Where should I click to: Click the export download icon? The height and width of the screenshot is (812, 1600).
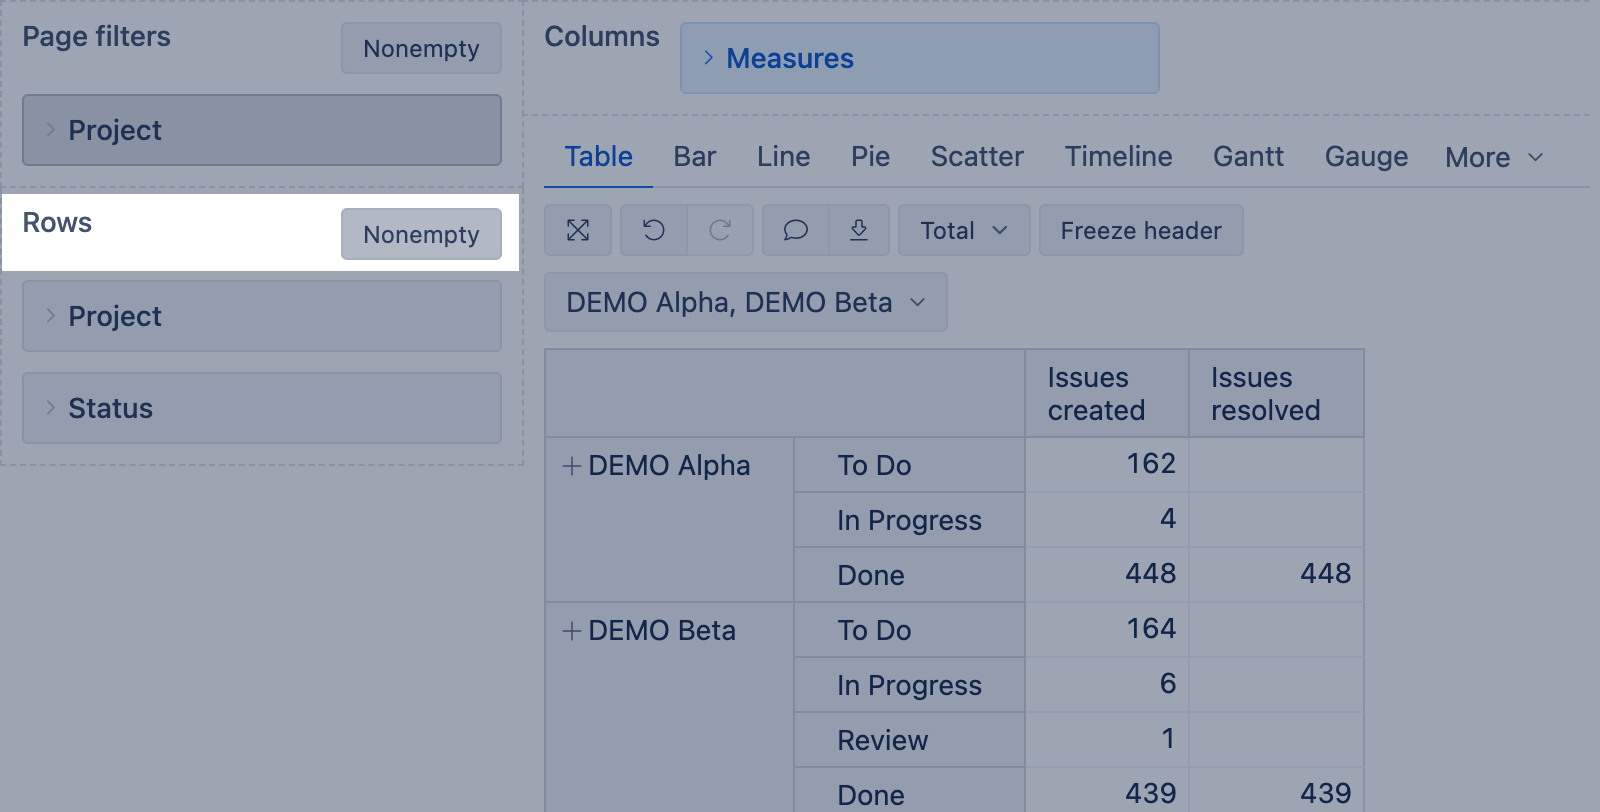pyautogui.click(x=859, y=231)
